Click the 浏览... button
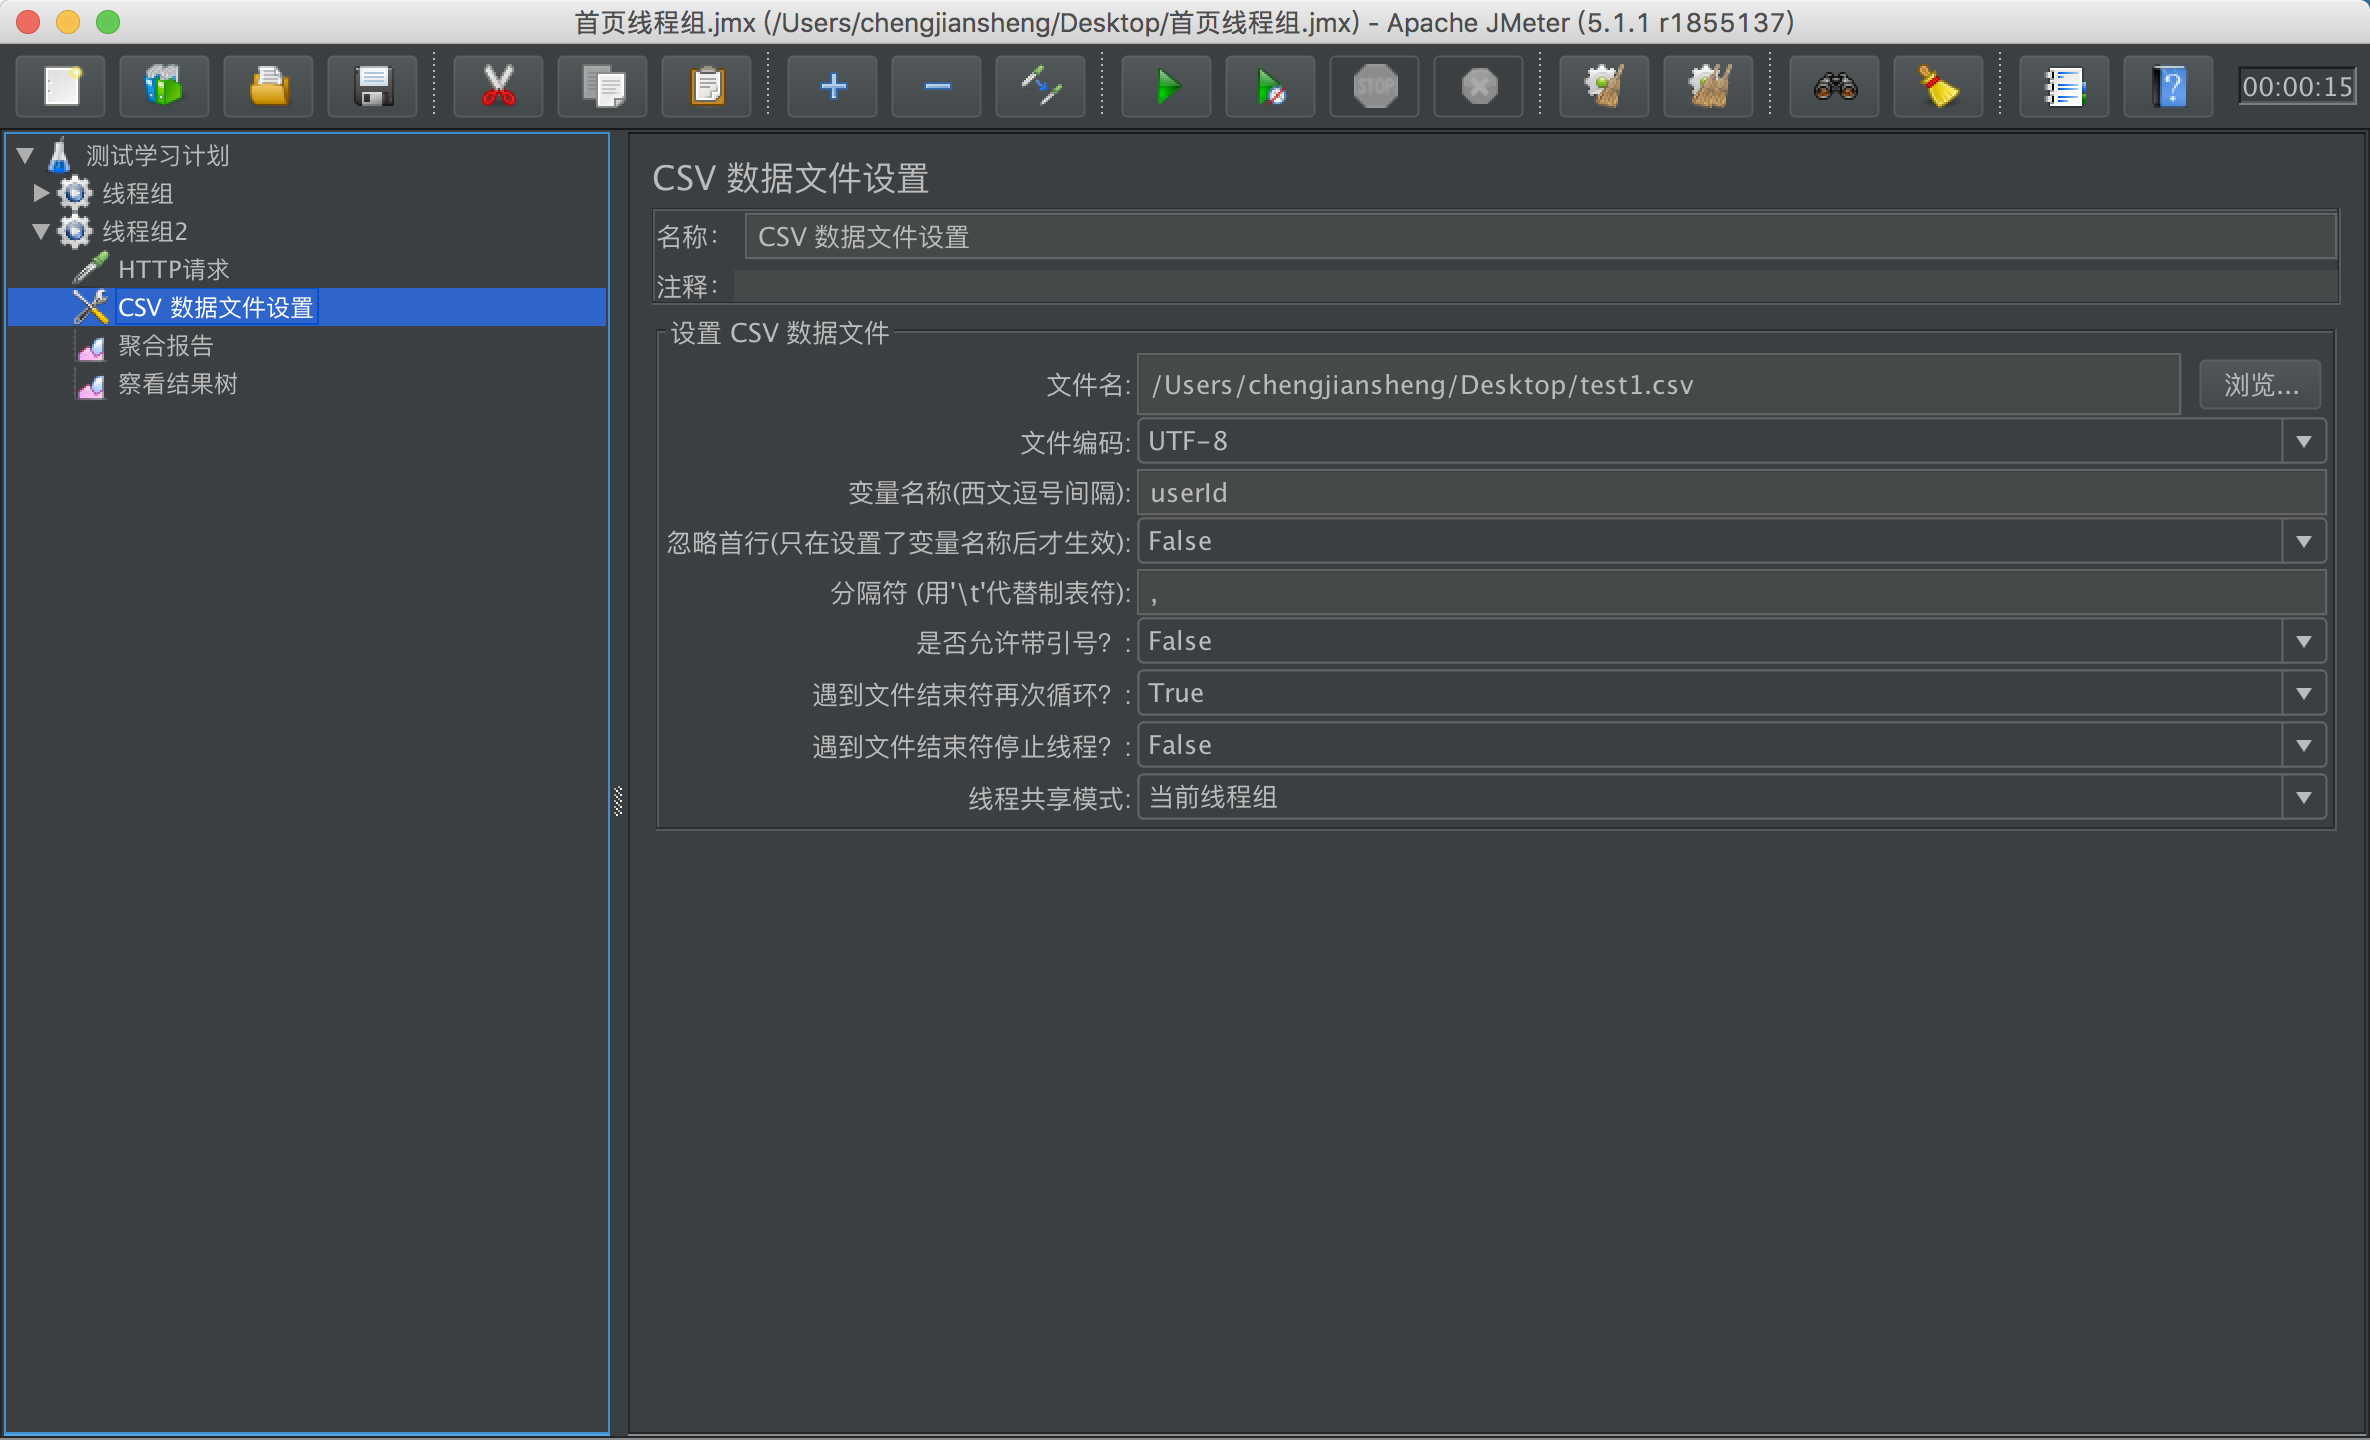The height and width of the screenshot is (1440, 2370). pos(2259,385)
